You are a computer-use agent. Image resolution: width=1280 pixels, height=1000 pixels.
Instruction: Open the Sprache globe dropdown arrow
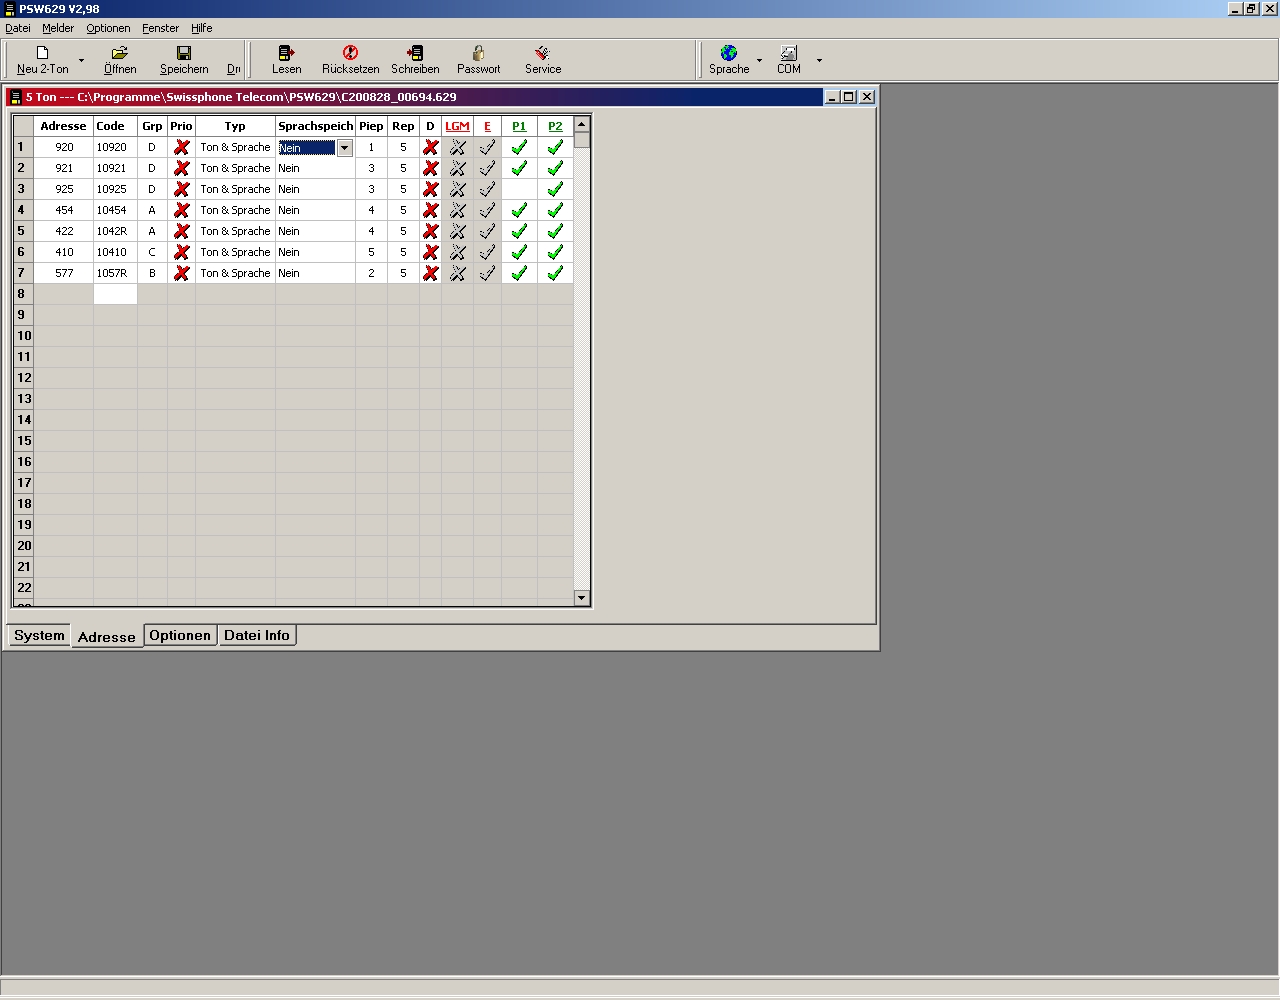759,60
